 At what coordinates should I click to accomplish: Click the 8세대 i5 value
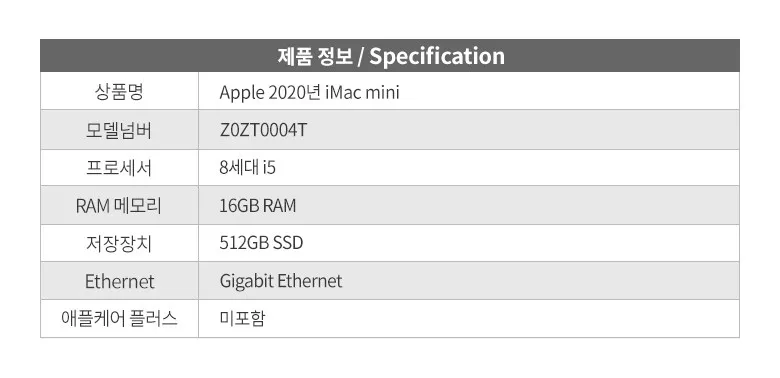[247, 168]
